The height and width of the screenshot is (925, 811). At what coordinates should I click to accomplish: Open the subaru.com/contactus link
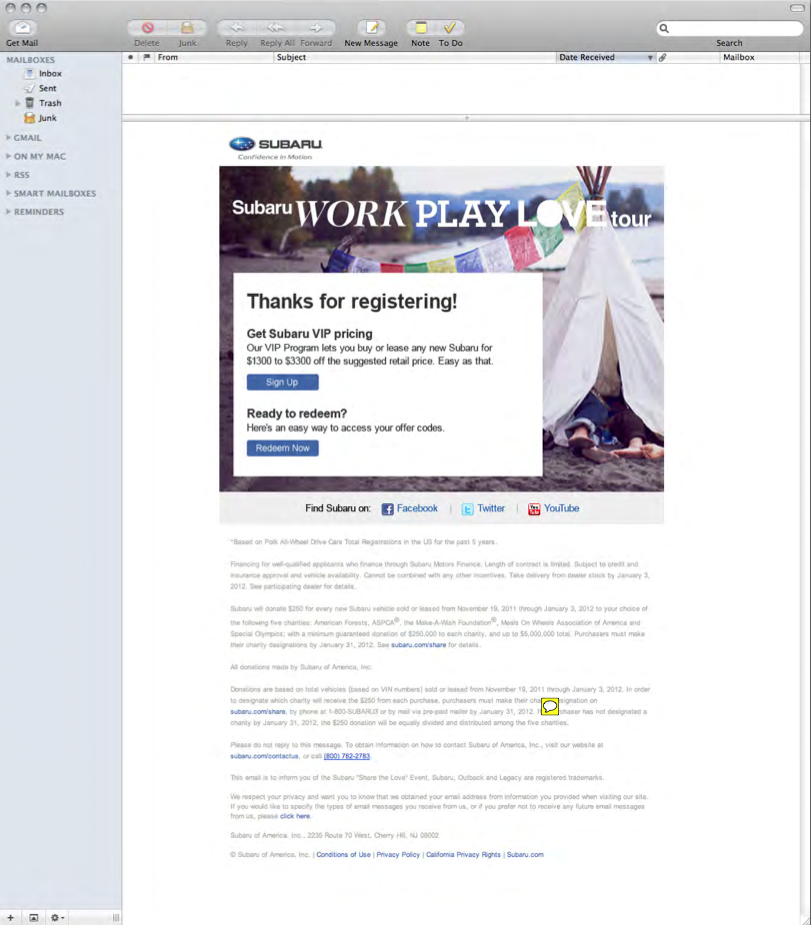(264, 756)
